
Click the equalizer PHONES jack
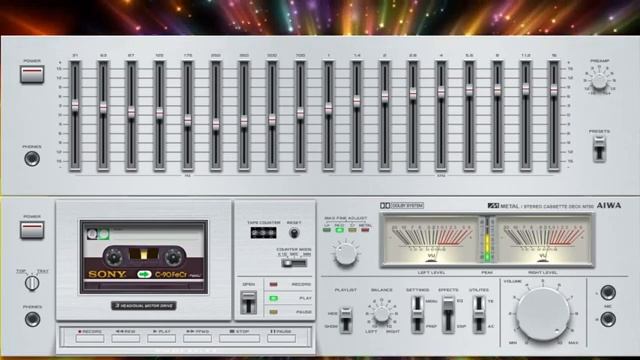click(32, 158)
